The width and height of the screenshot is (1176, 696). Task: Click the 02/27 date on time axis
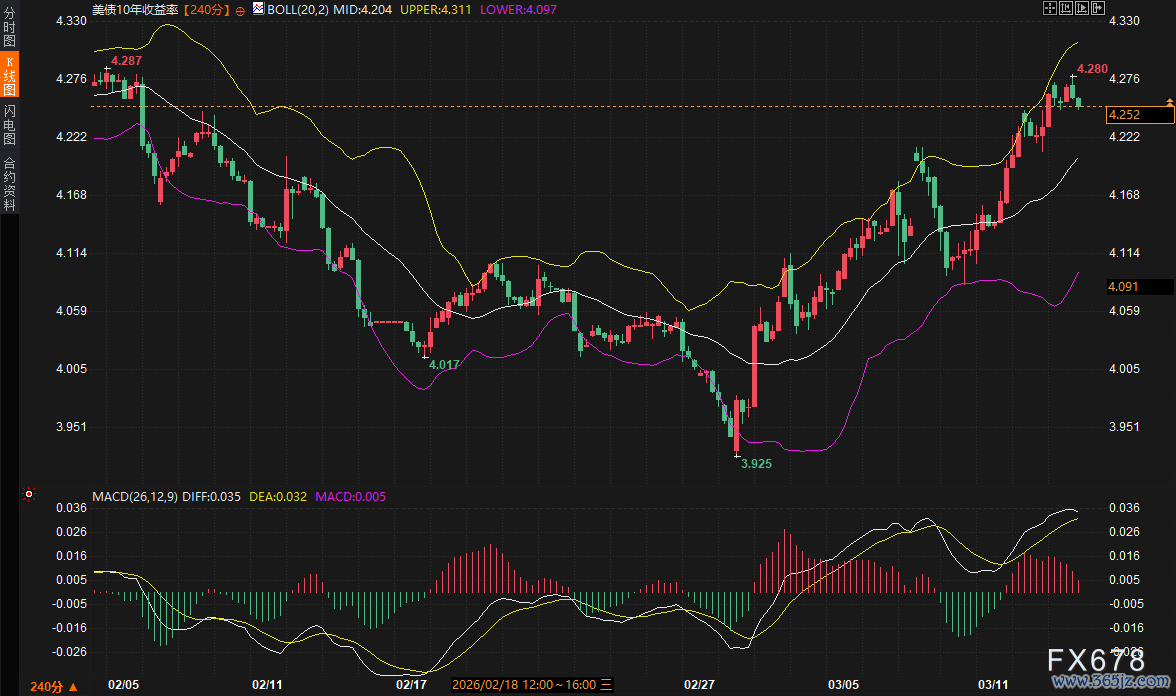tap(699, 684)
